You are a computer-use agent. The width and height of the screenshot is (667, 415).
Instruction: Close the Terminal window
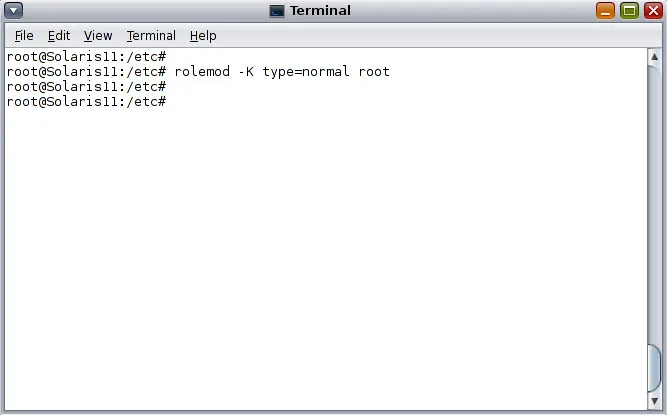click(x=653, y=11)
